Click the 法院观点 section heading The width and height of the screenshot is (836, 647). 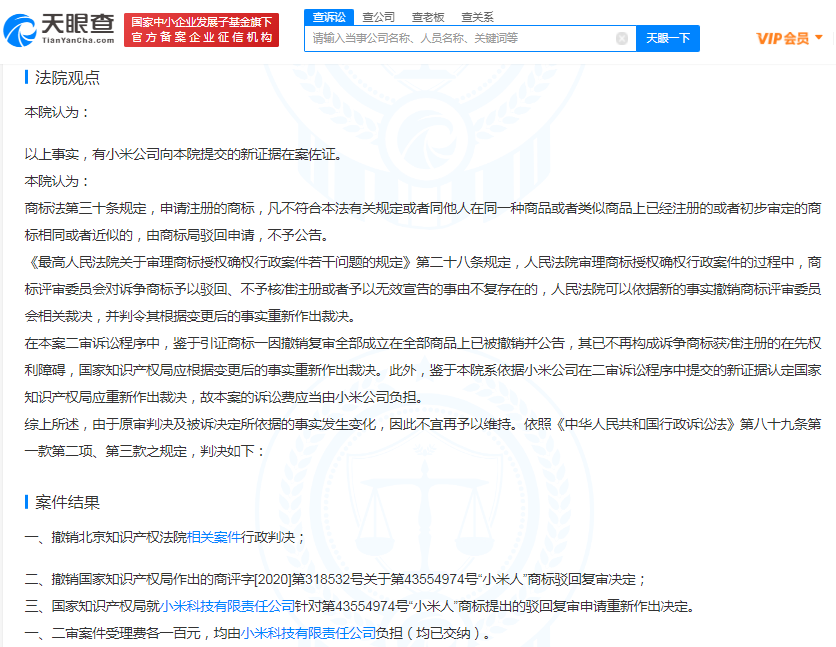point(67,78)
